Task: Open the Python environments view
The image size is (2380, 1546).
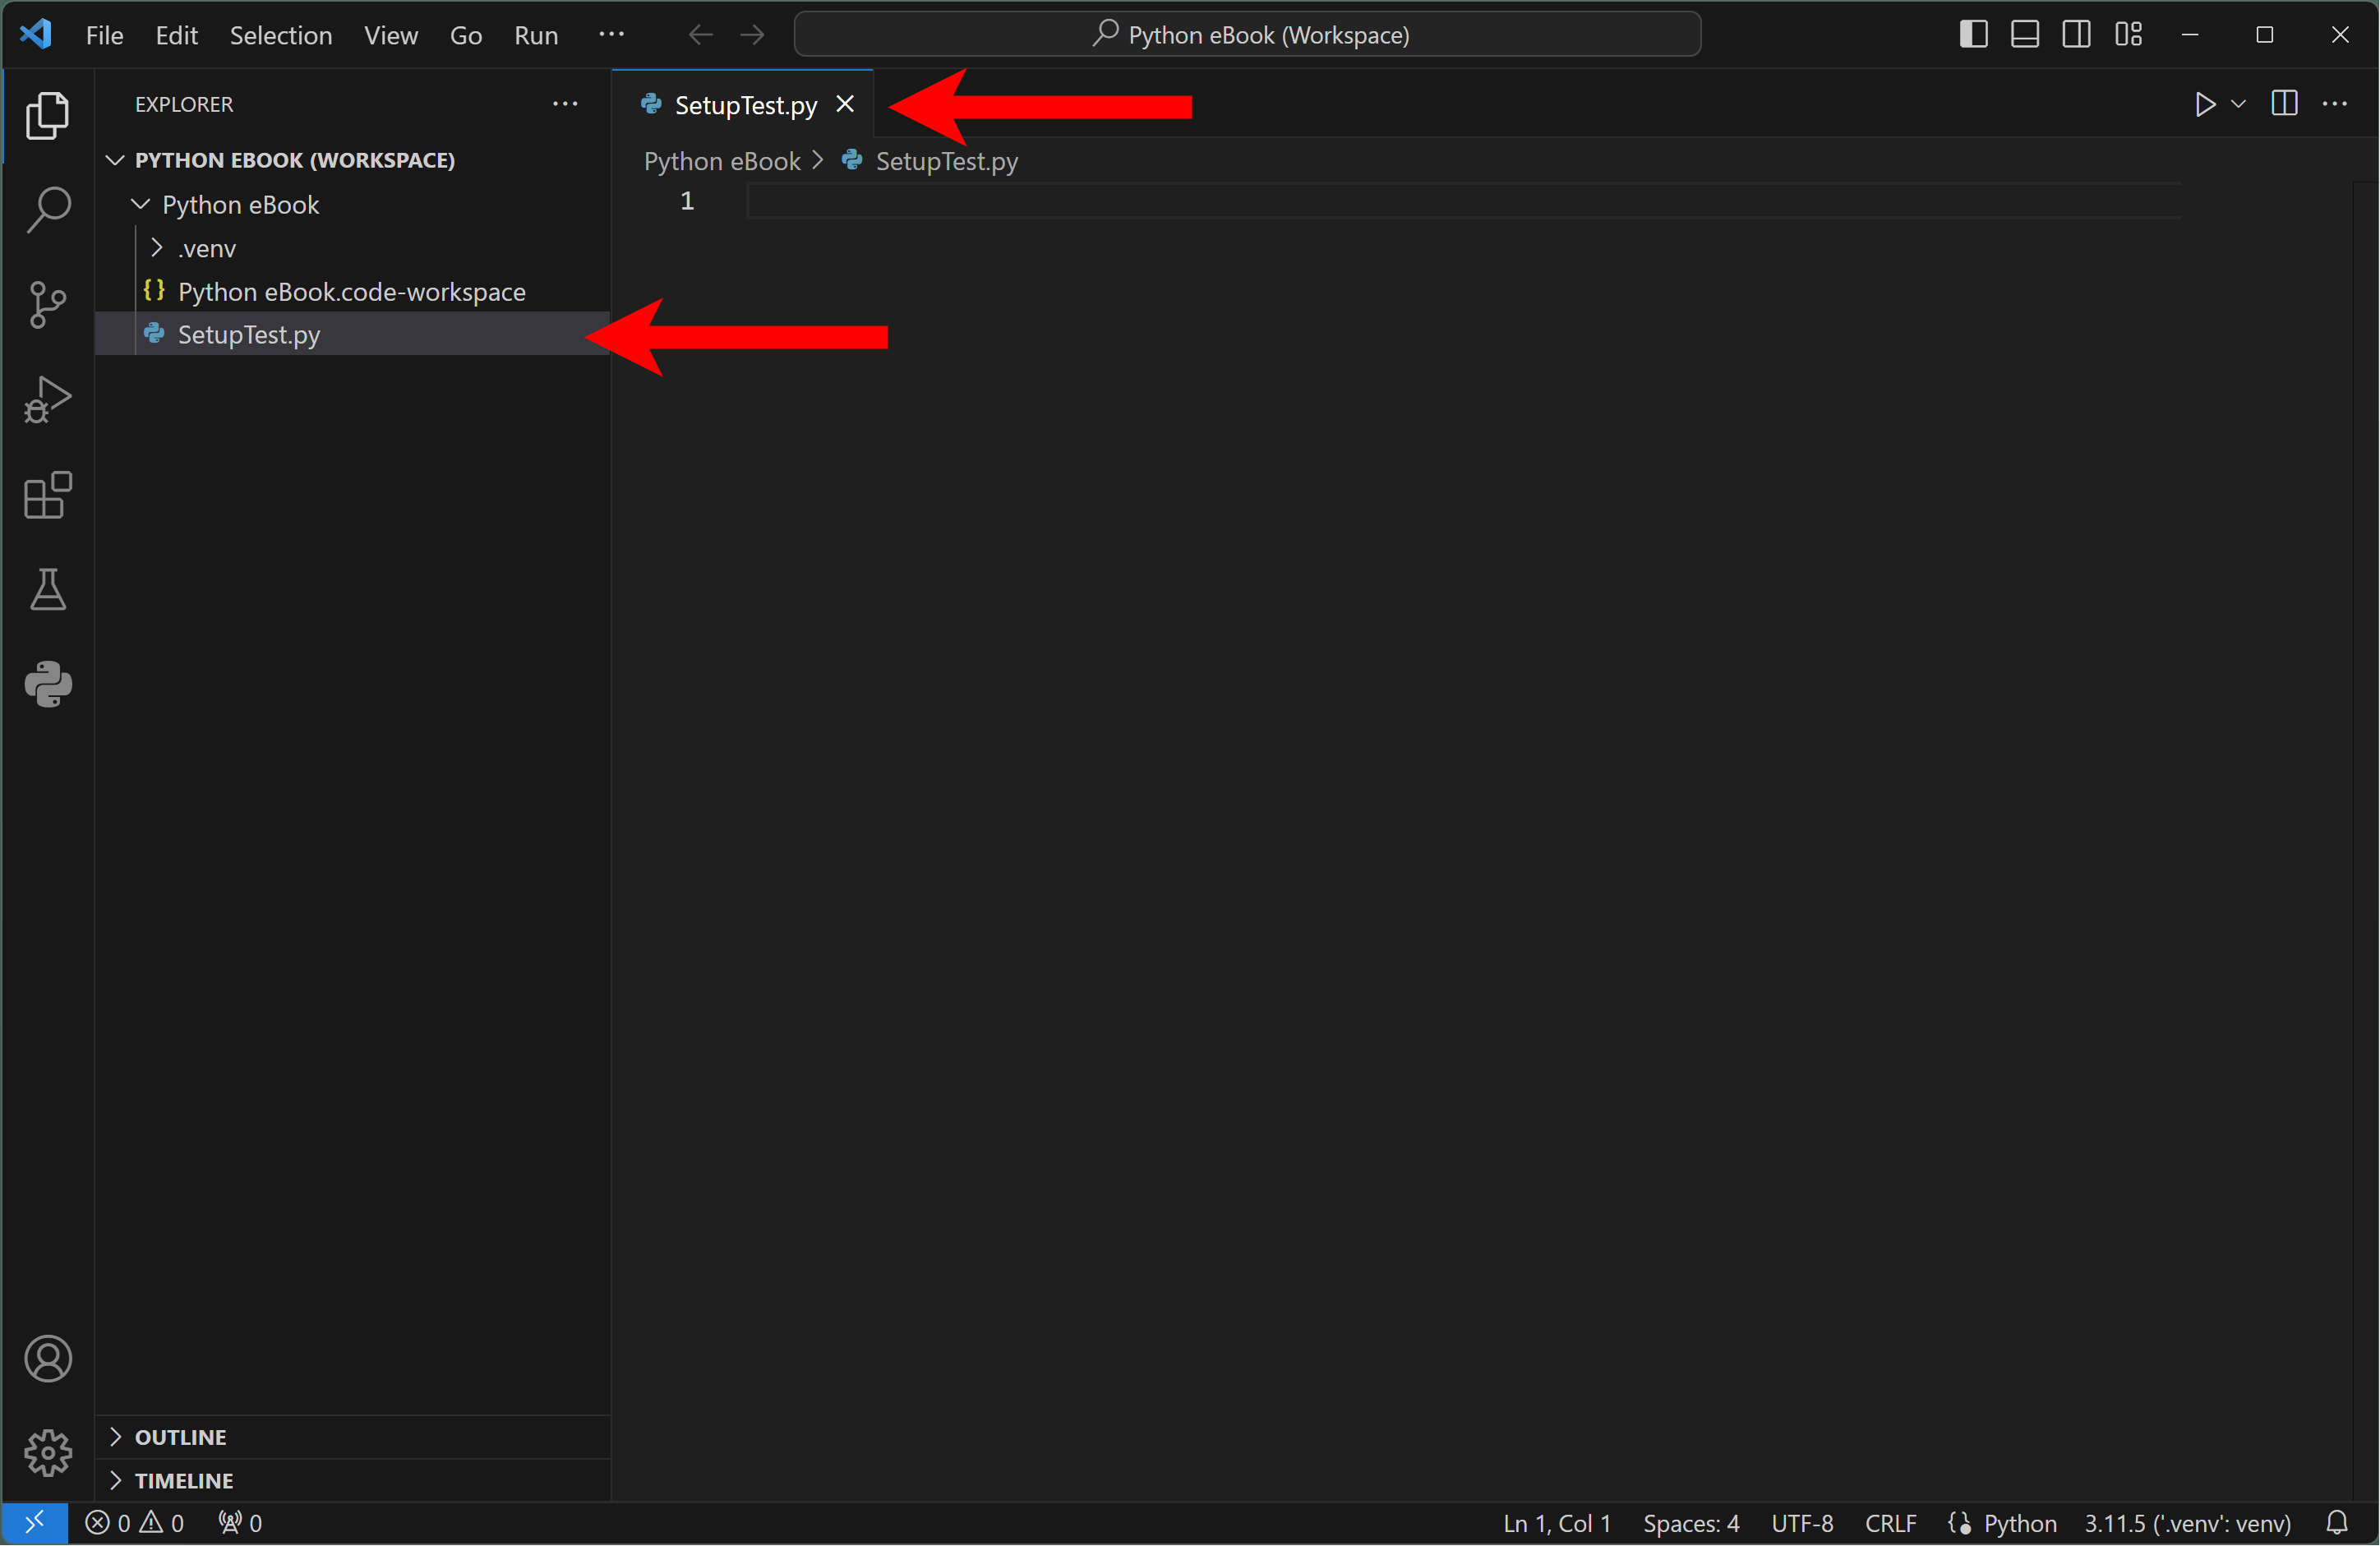Action: tap(47, 684)
